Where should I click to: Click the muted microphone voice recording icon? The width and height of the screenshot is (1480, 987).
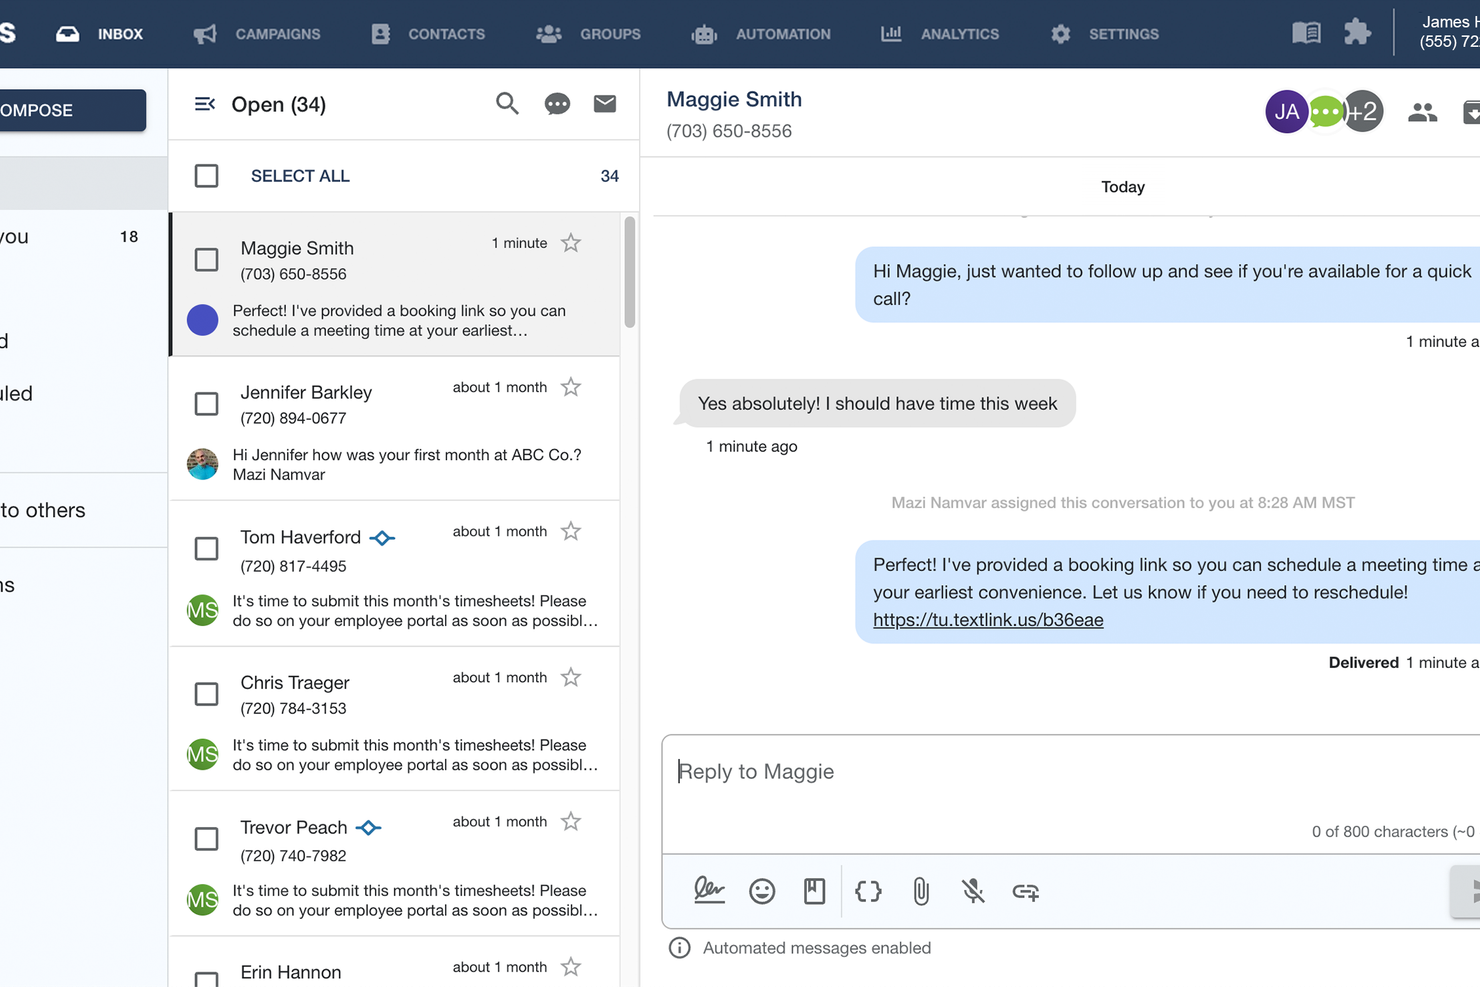[973, 891]
